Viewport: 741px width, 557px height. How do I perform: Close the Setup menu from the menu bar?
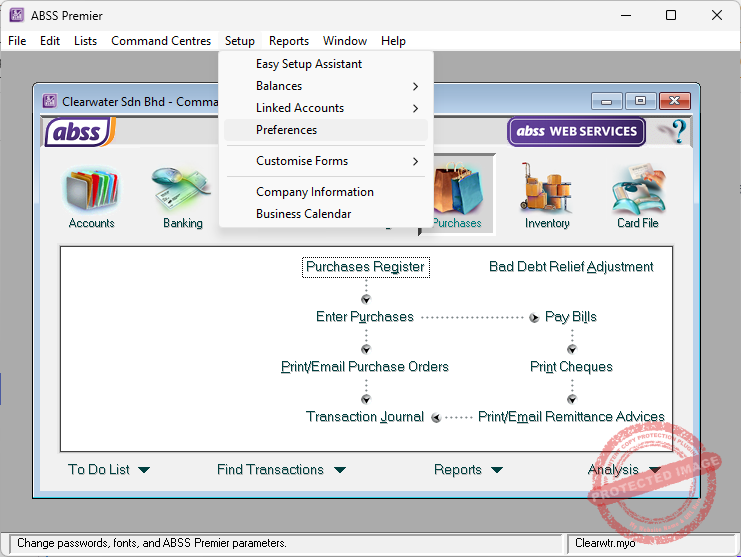[240, 41]
